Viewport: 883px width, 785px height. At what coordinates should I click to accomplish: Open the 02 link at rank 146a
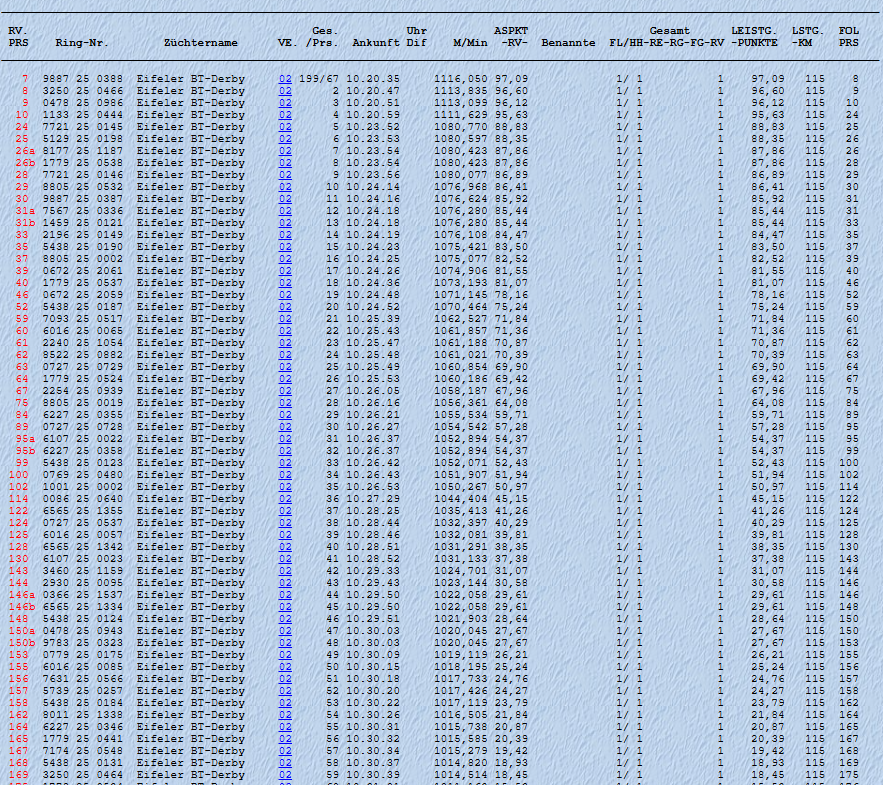pos(285,595)
